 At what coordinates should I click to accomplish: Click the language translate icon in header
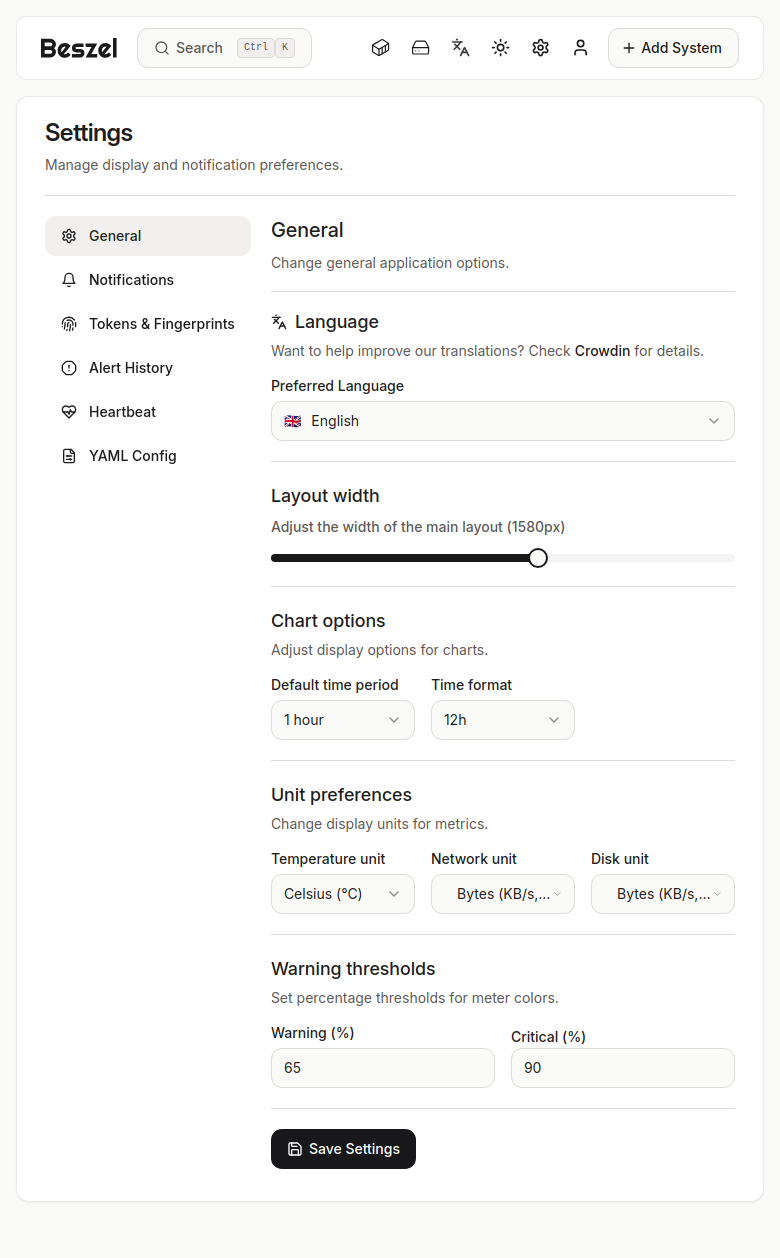[x=461, y=48]
